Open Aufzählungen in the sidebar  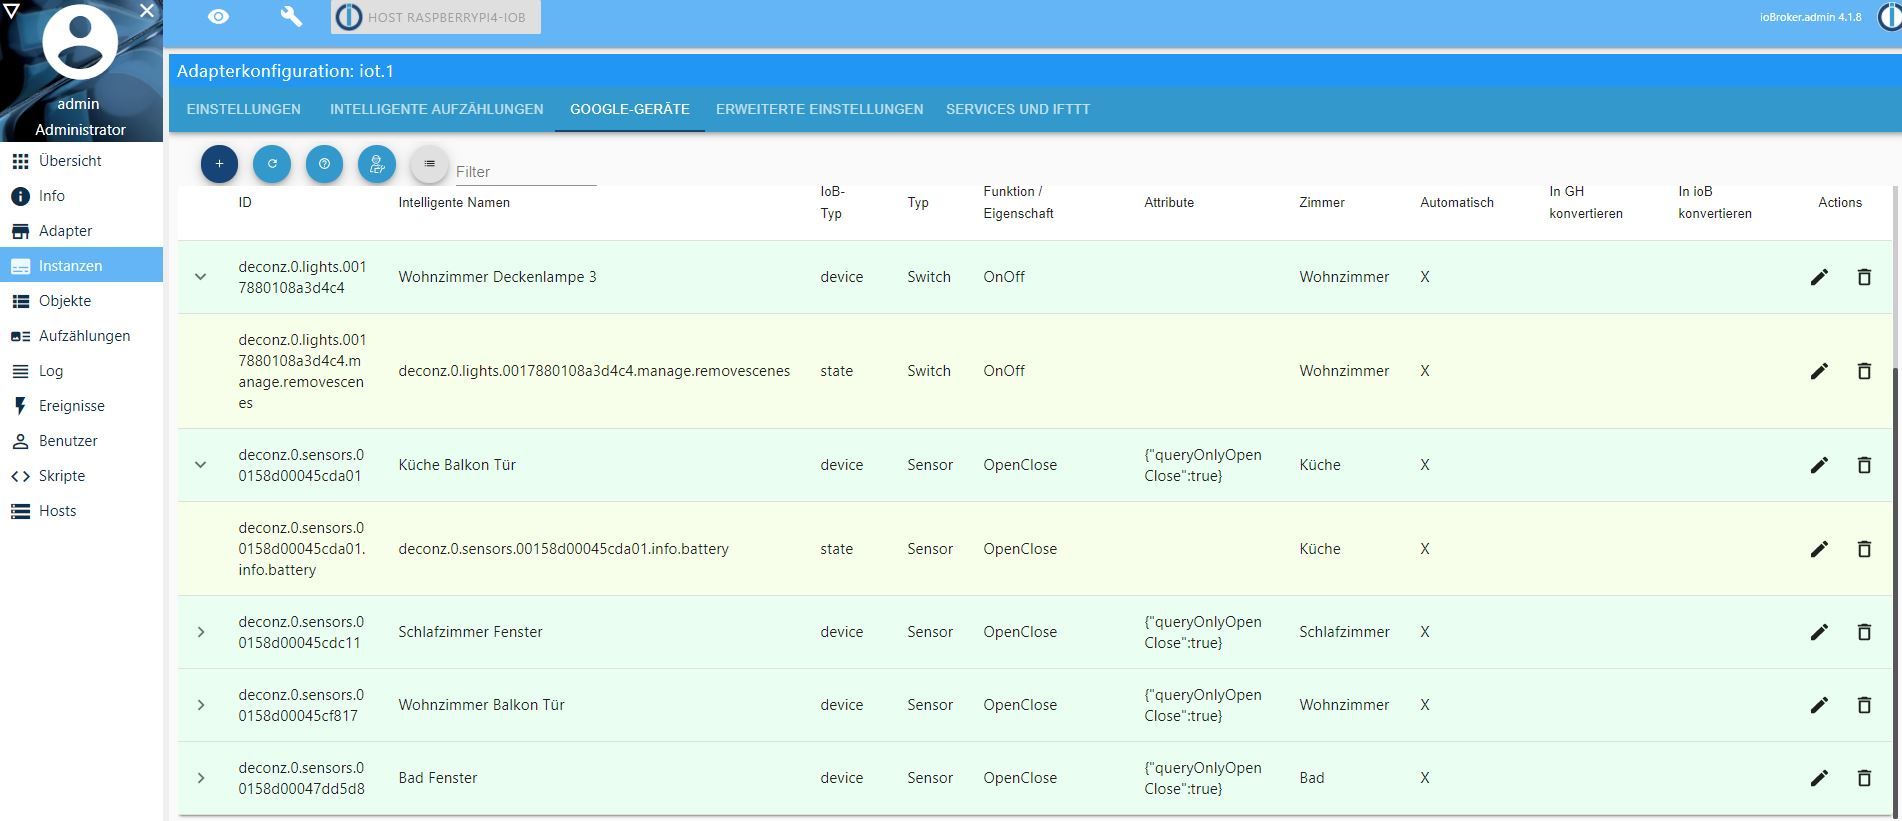pos(81,336)
